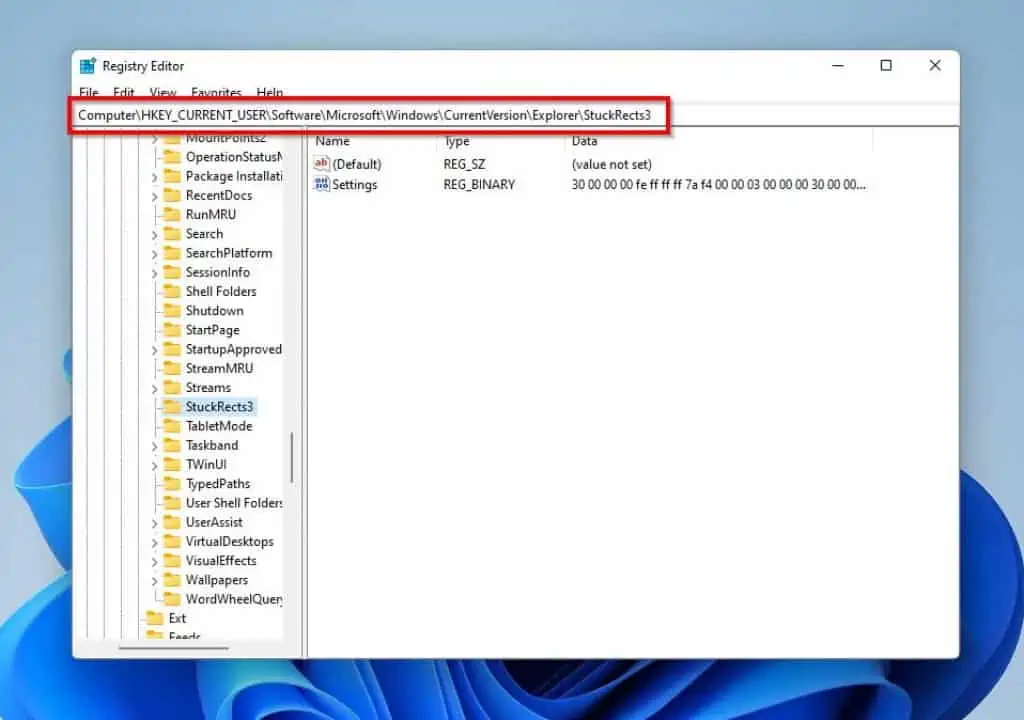Image resolution: width=1024 pixels, height=720 pixels.
Task: Open the View menu
Action: coord(163,92)
